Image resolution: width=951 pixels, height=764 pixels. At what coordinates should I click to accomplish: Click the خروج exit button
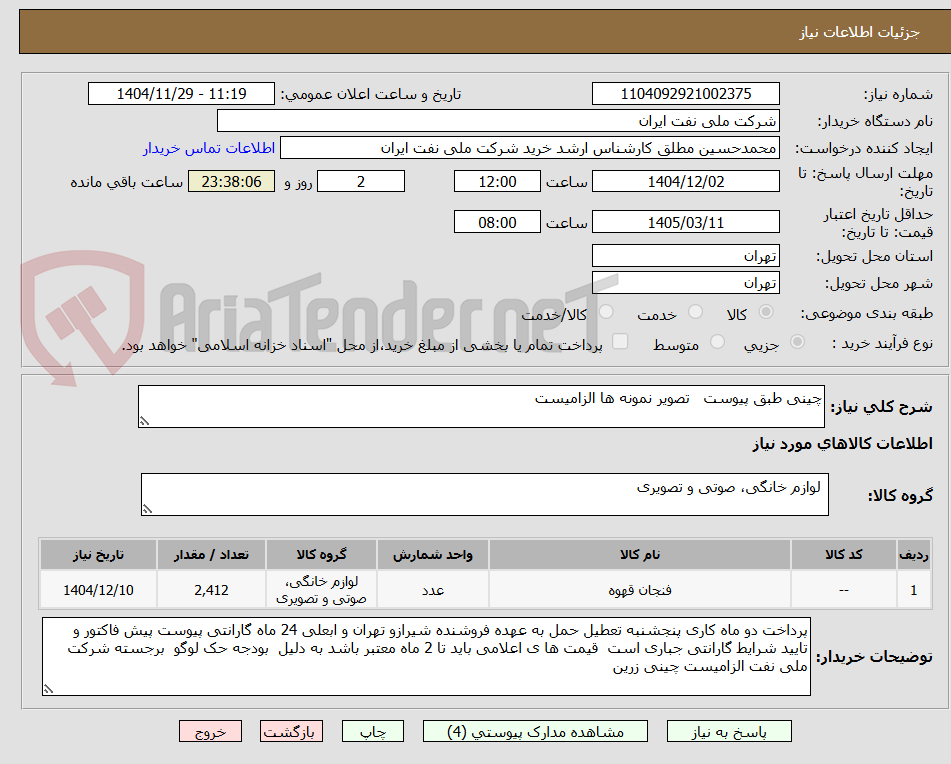pyautogui.click(x=210, y=731)
